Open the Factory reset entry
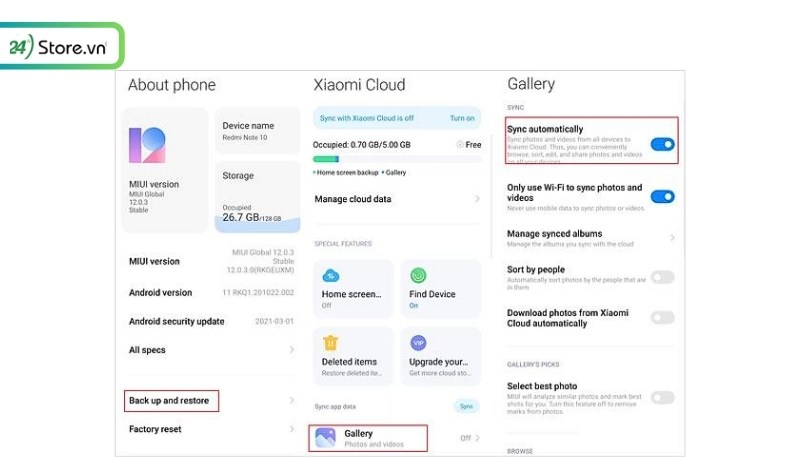The height and width of the screenshot is (457, 800). tap(210, 429)
